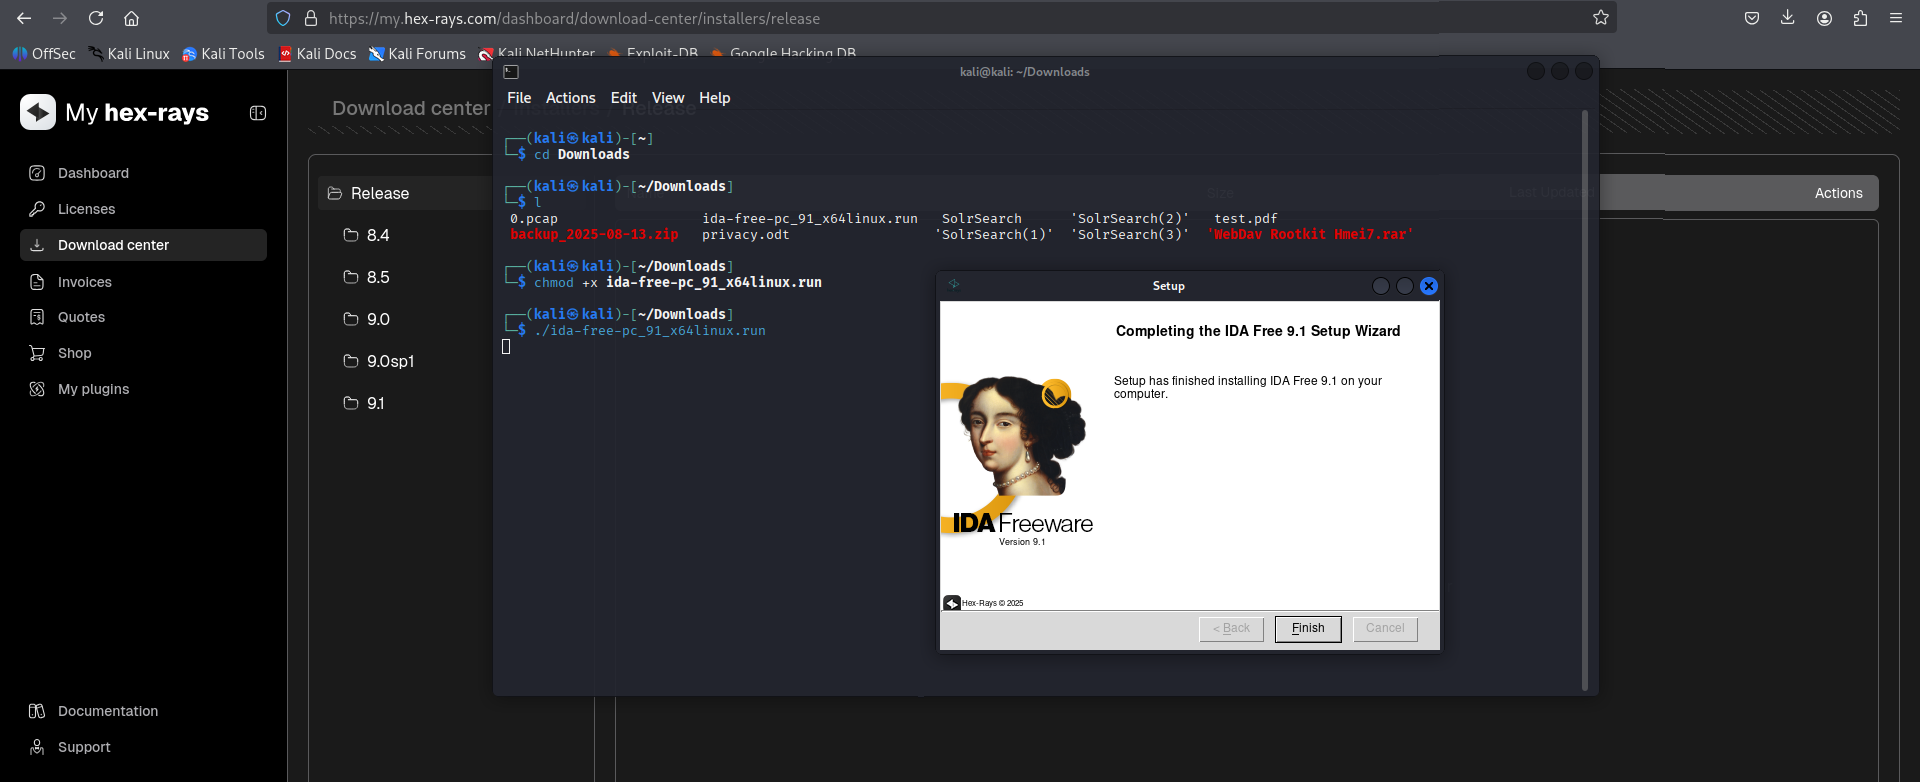Open Quotes in the sidebar
Image resolution: width=1920 pixels, height=782 pixels.
pos(143,317)
